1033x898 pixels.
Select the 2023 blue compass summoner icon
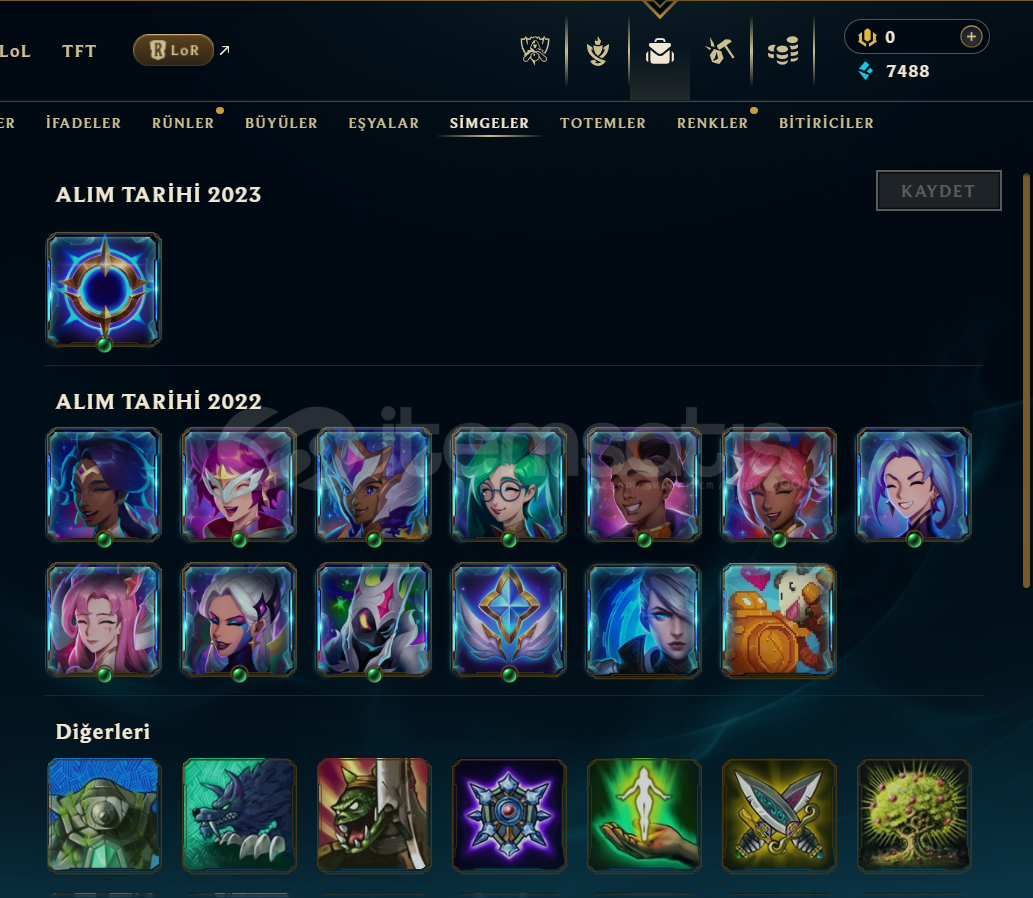point(104,290)
